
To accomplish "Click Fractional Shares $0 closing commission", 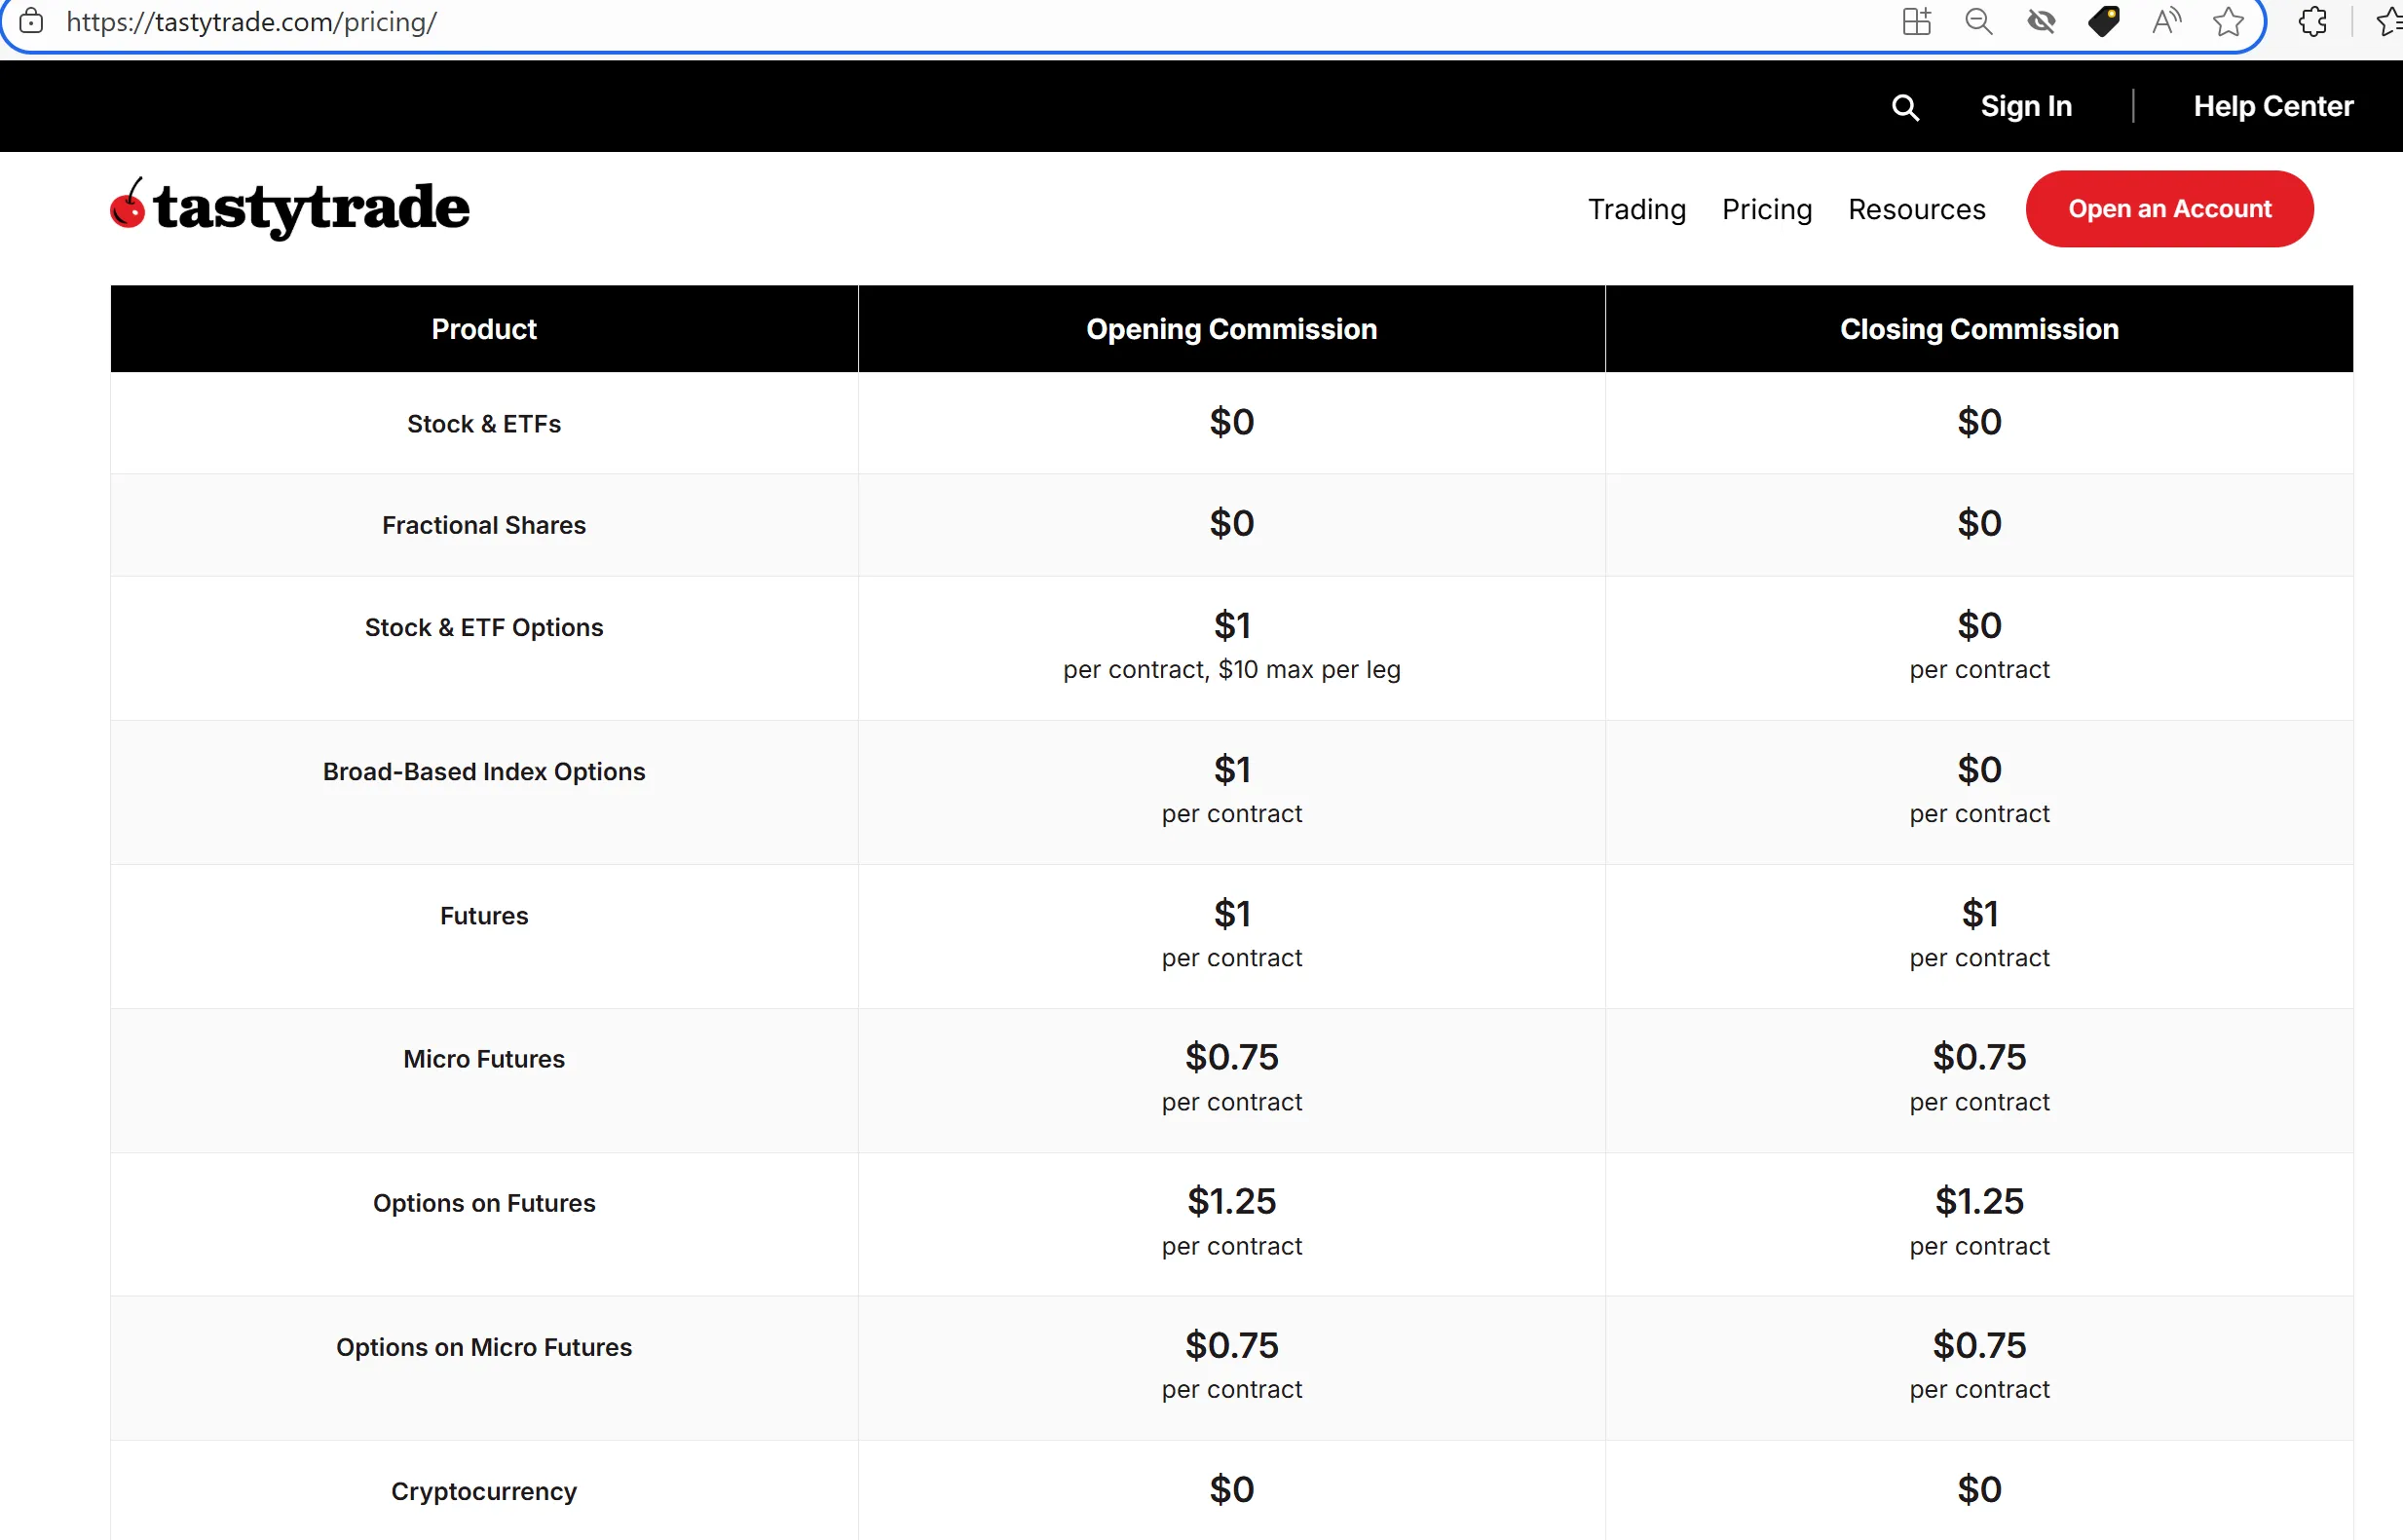I will tap(1979, 523).
